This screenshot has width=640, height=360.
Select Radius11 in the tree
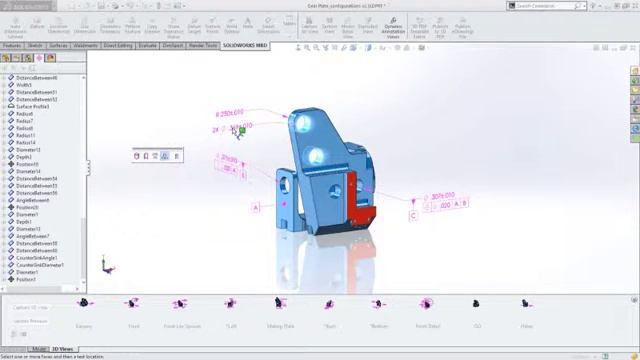[x=25, y=136]
